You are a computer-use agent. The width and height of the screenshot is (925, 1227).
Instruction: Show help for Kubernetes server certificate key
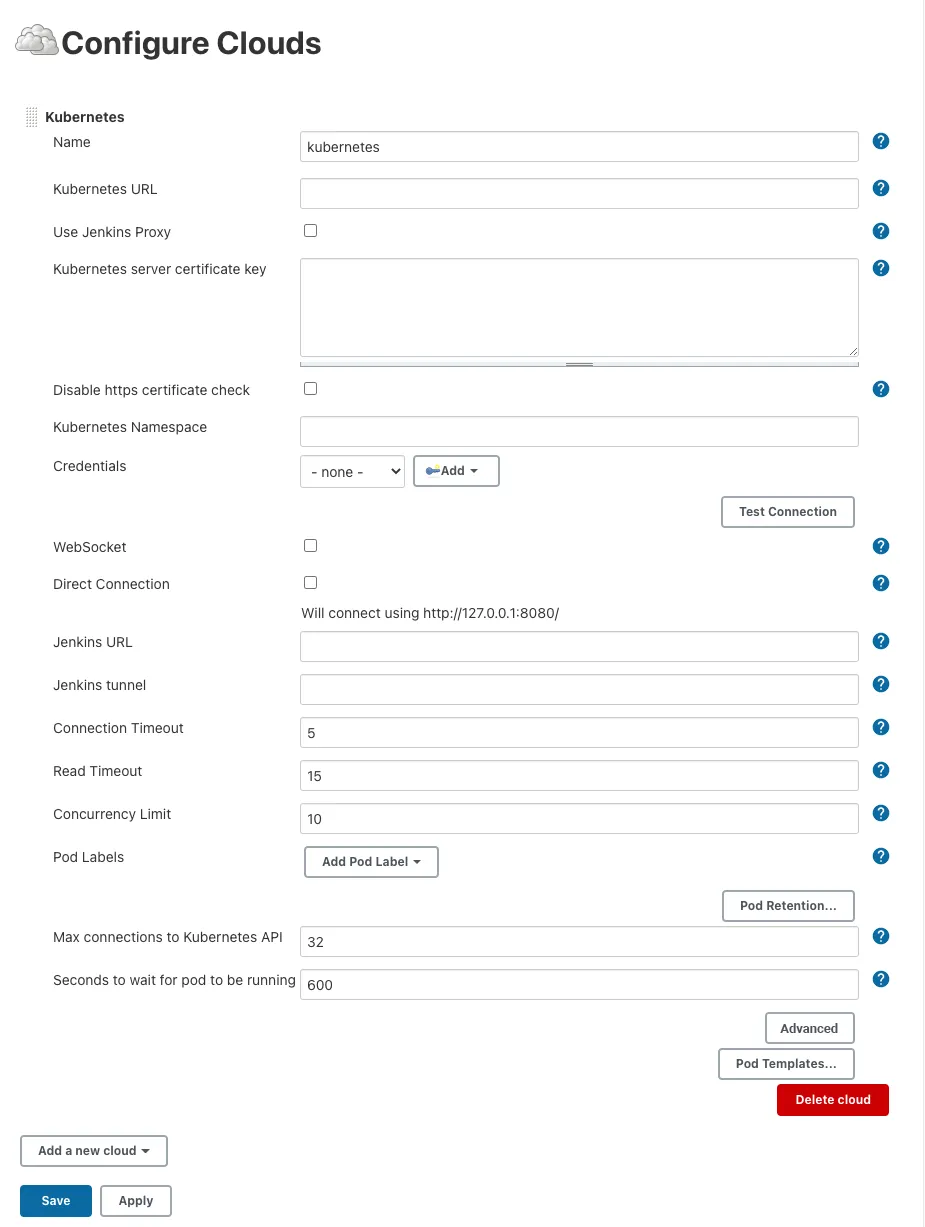click(881, 268)
